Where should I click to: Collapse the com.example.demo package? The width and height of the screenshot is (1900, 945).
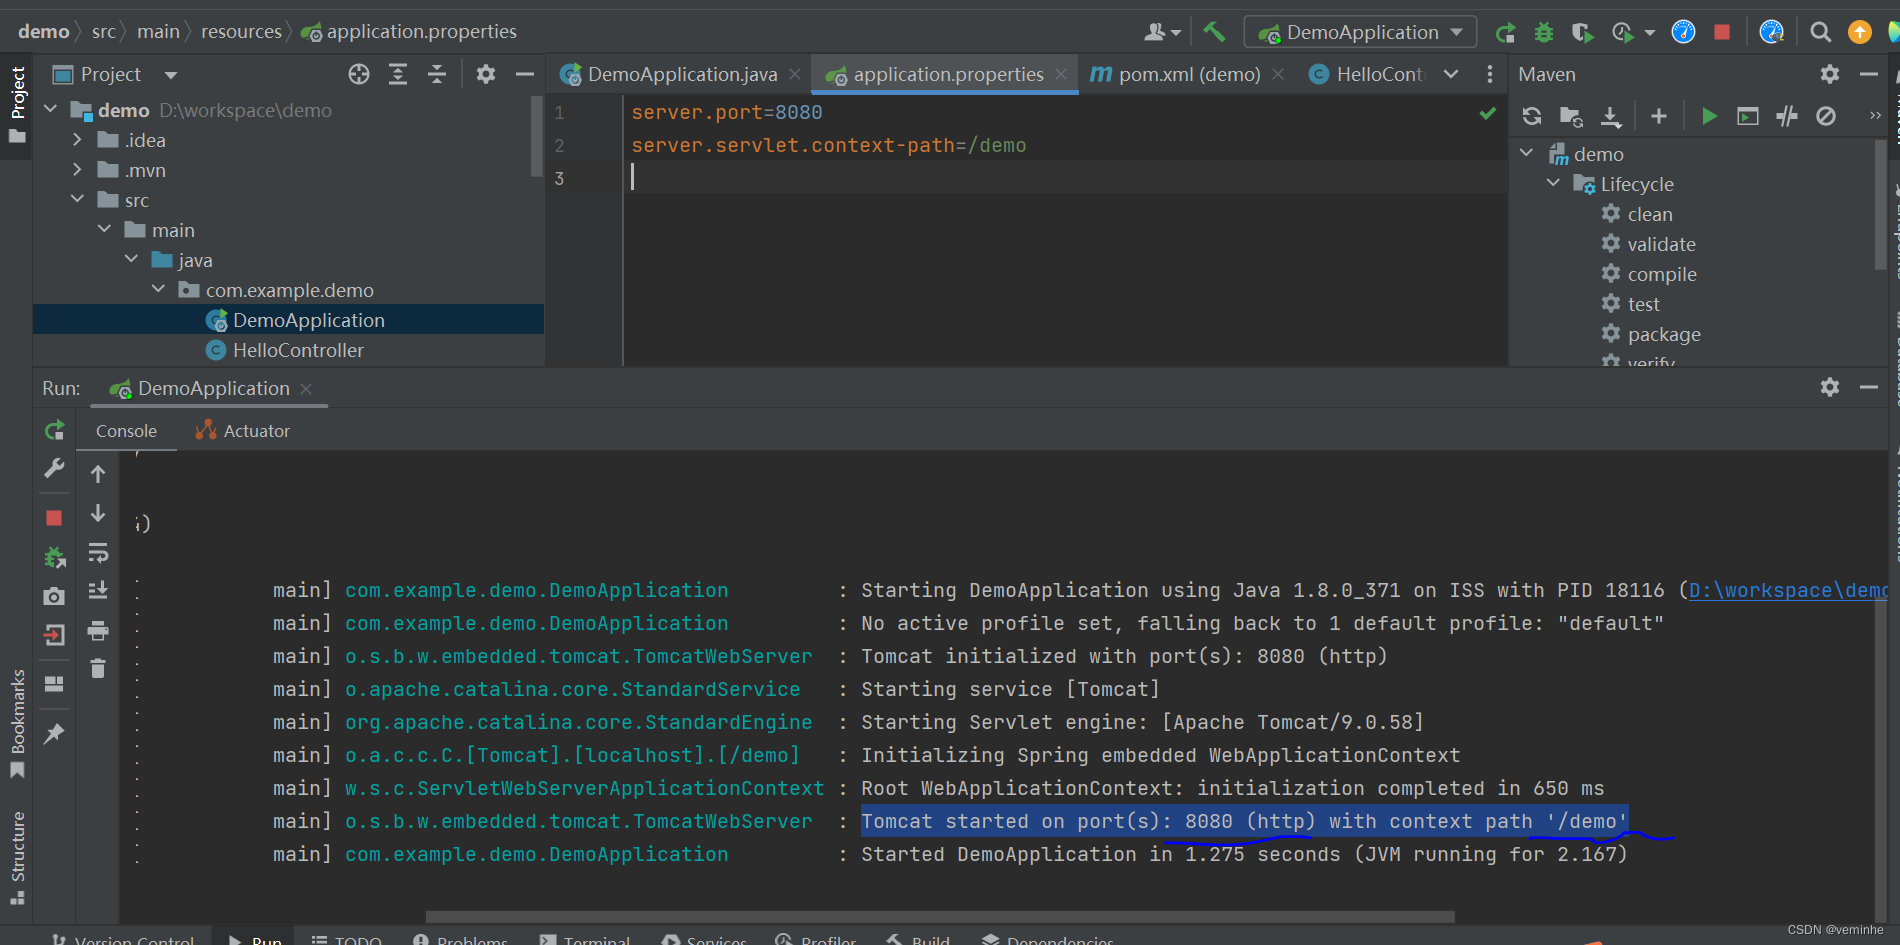pyautogui.click(x=158, y=289)
